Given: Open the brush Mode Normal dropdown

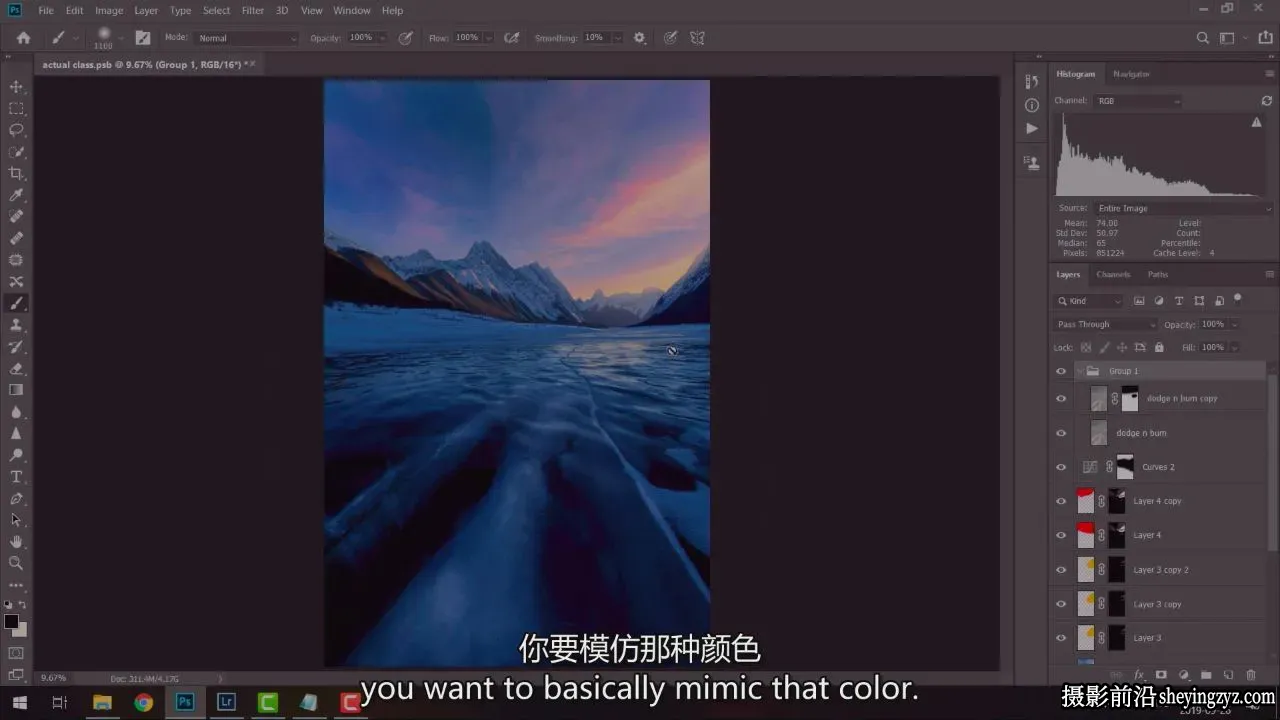Looking at the screenshot, I should 246,38.
